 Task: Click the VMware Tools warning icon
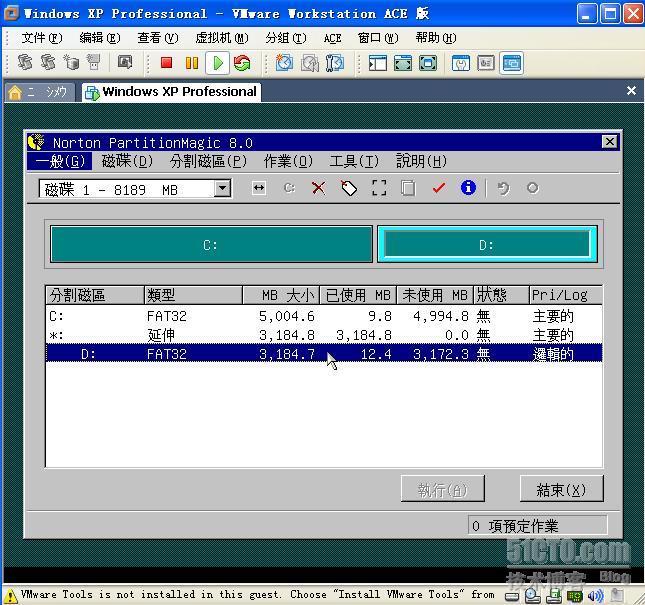point(10,595)
